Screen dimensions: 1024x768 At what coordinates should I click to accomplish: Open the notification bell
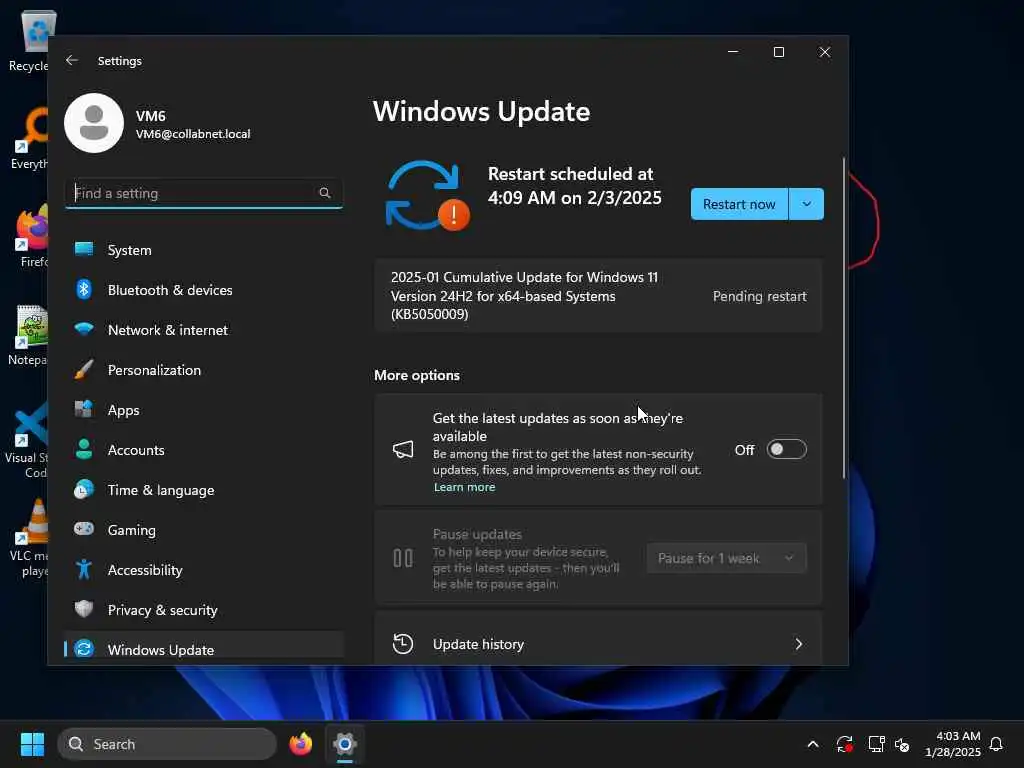[x=996, y=744]
